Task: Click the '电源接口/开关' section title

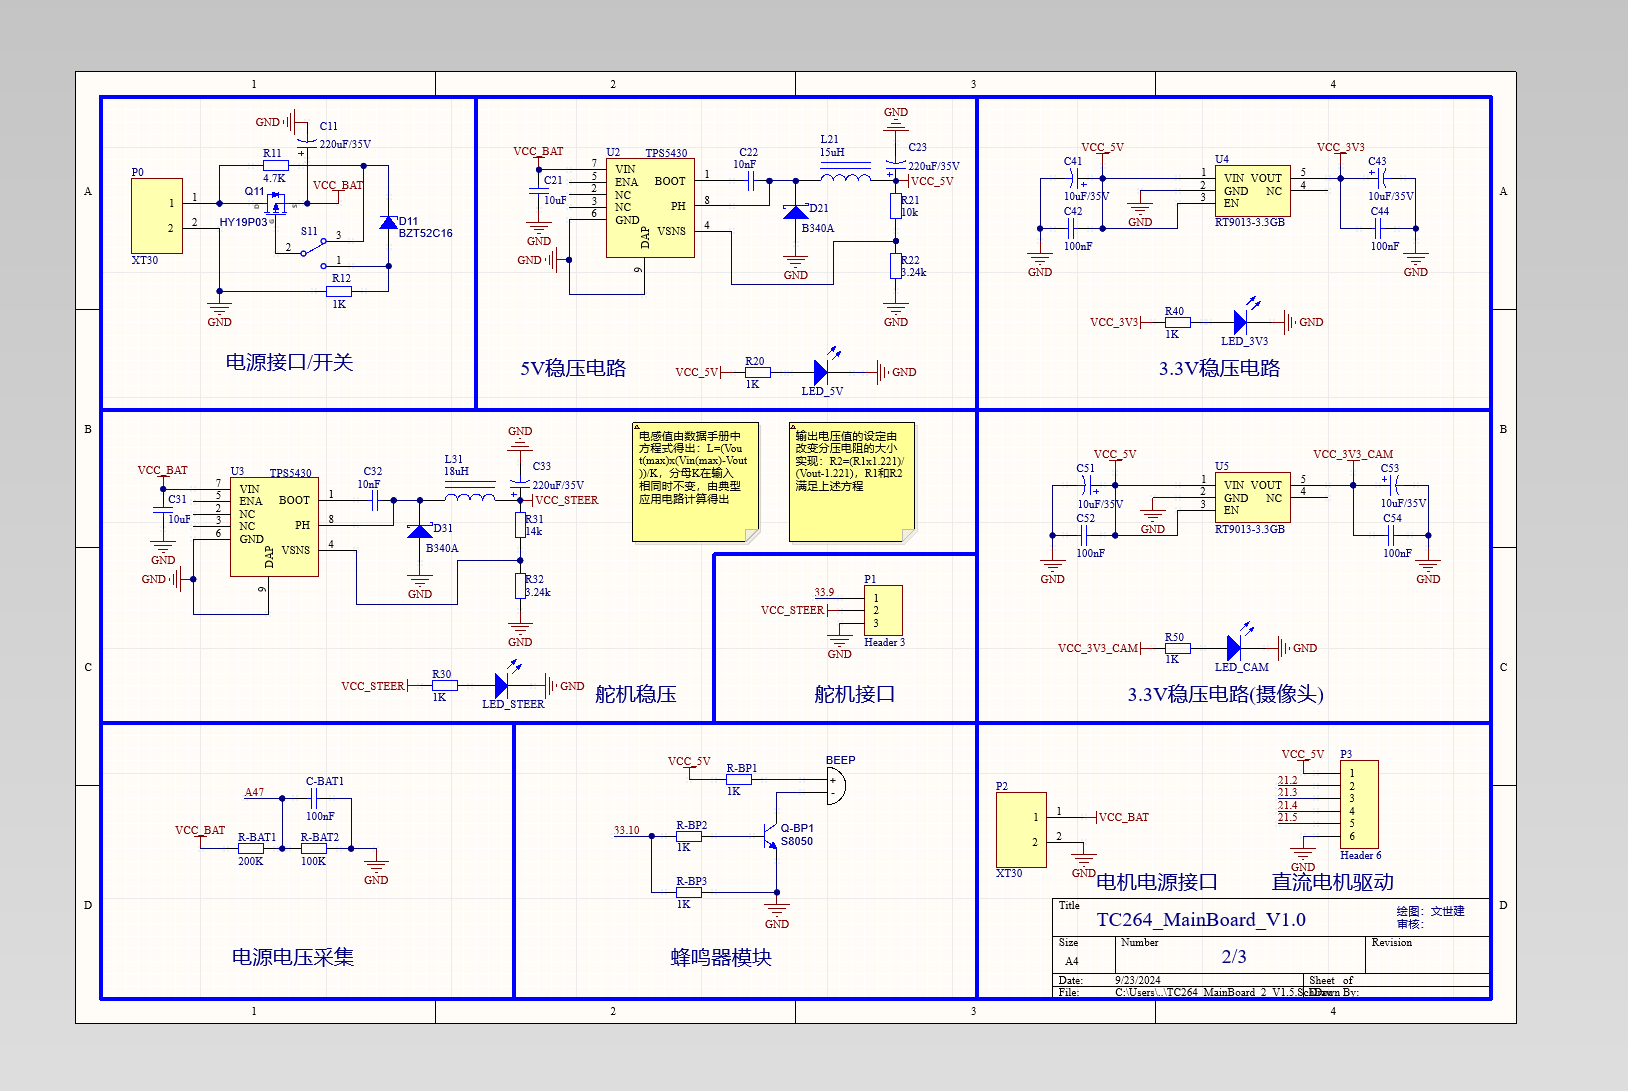Action: [x=289, y=362]
